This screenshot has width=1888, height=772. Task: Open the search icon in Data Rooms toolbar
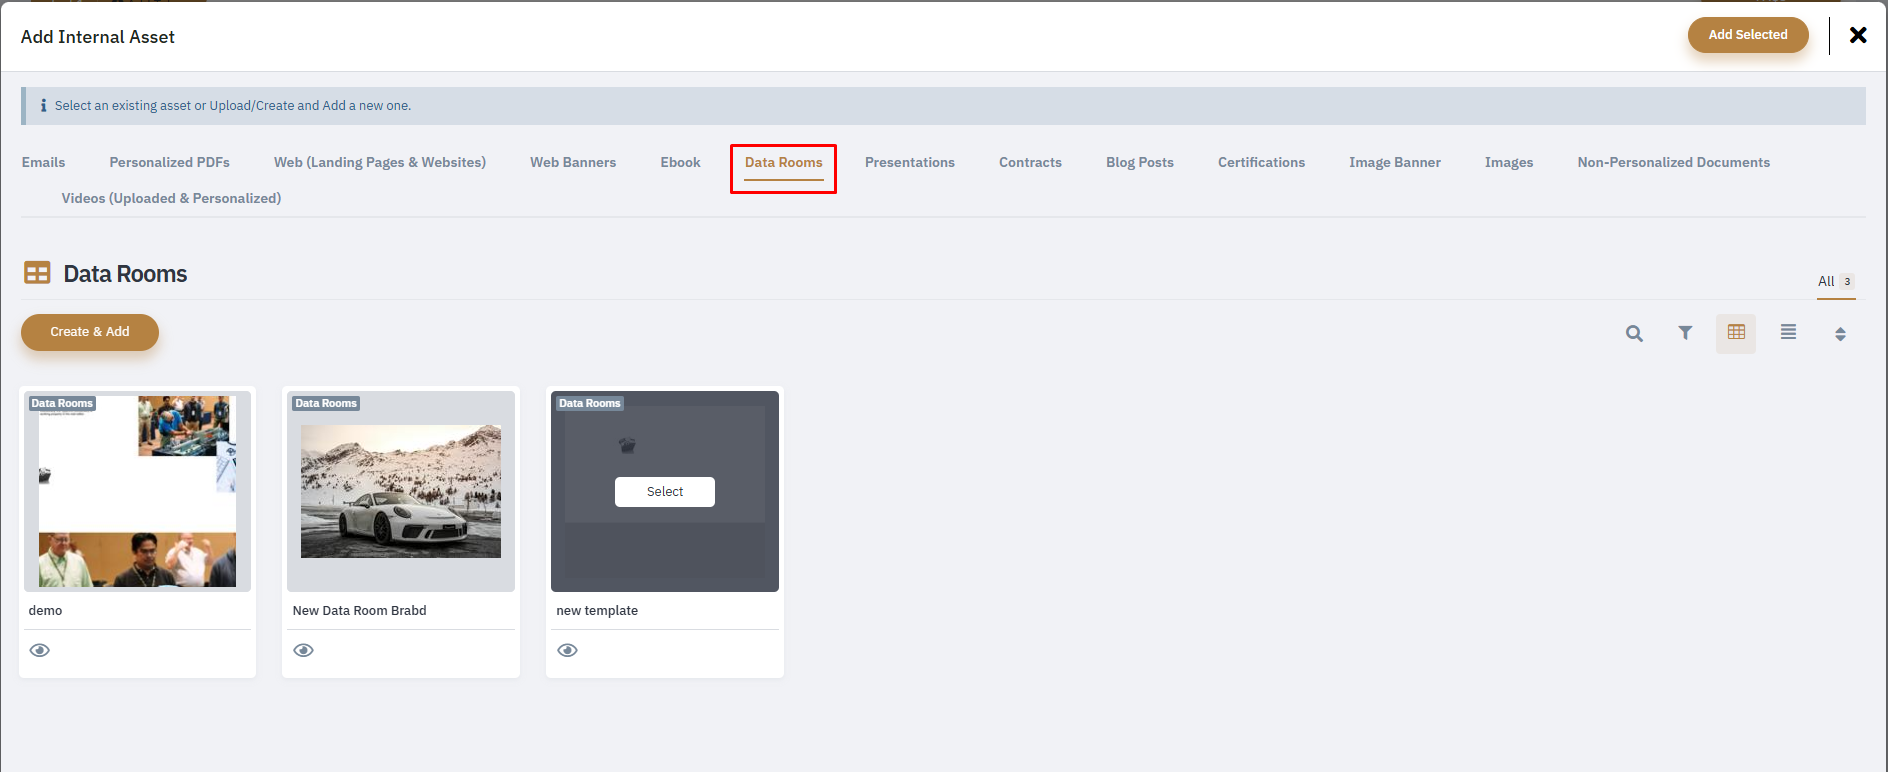[x=1634, y=334]
